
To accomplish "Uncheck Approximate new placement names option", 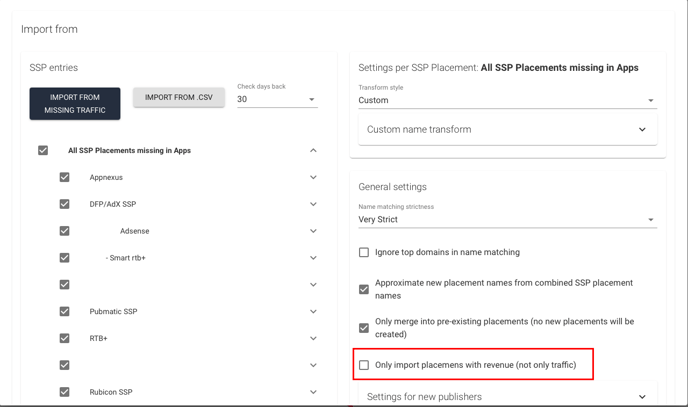I will pos(364,289).
